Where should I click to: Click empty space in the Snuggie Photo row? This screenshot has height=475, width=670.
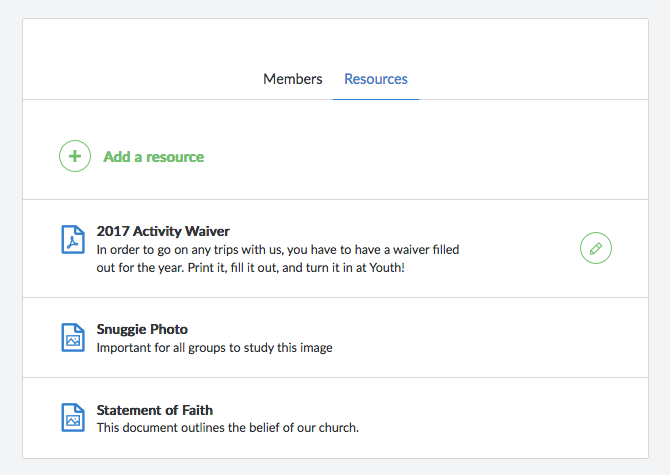tap(500, 338)
